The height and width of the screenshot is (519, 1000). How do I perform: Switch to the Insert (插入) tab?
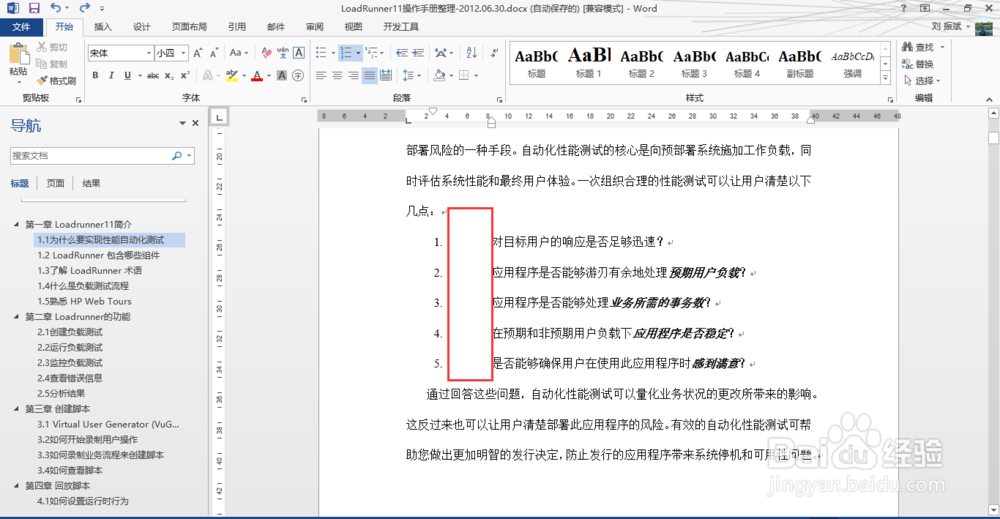103,27
